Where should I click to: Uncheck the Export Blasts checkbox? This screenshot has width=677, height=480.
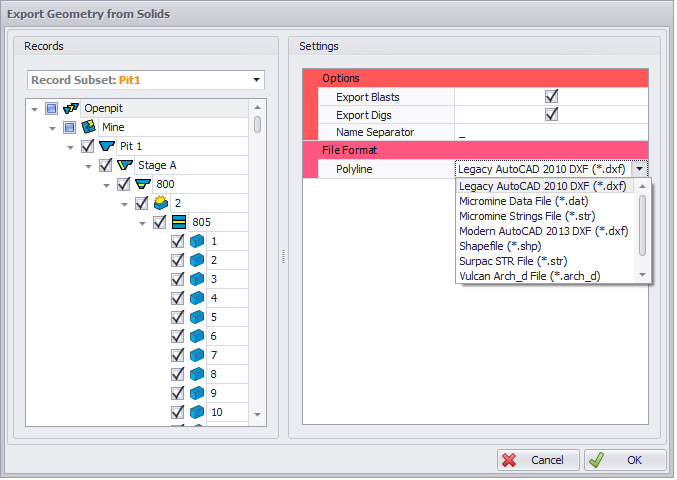(x=551, y=96)
